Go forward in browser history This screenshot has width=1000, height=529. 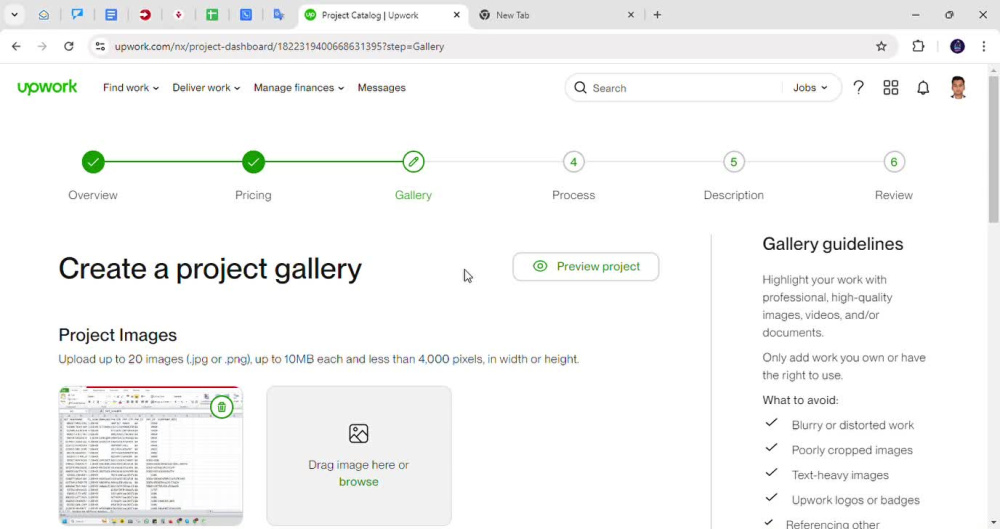click(x=42, y=46)
